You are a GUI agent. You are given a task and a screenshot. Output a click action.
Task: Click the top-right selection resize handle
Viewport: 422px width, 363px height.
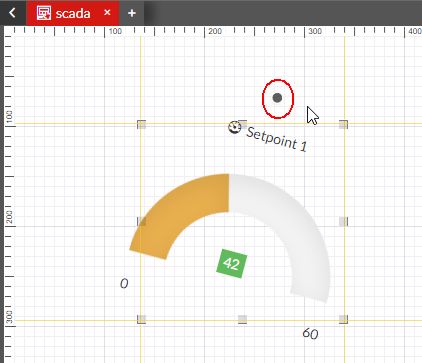tap(343, 125)
